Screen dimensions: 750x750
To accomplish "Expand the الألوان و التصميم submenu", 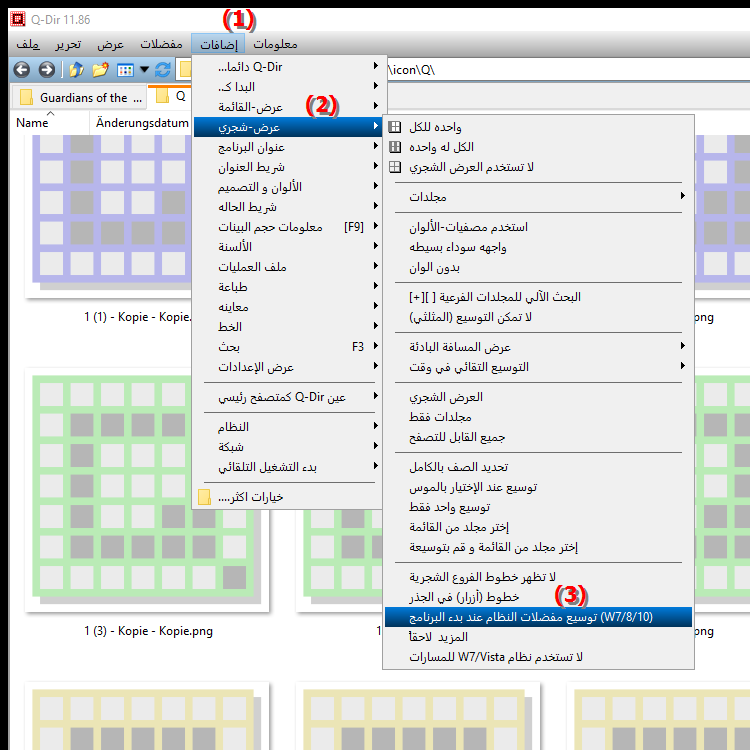I will [287, 187].
